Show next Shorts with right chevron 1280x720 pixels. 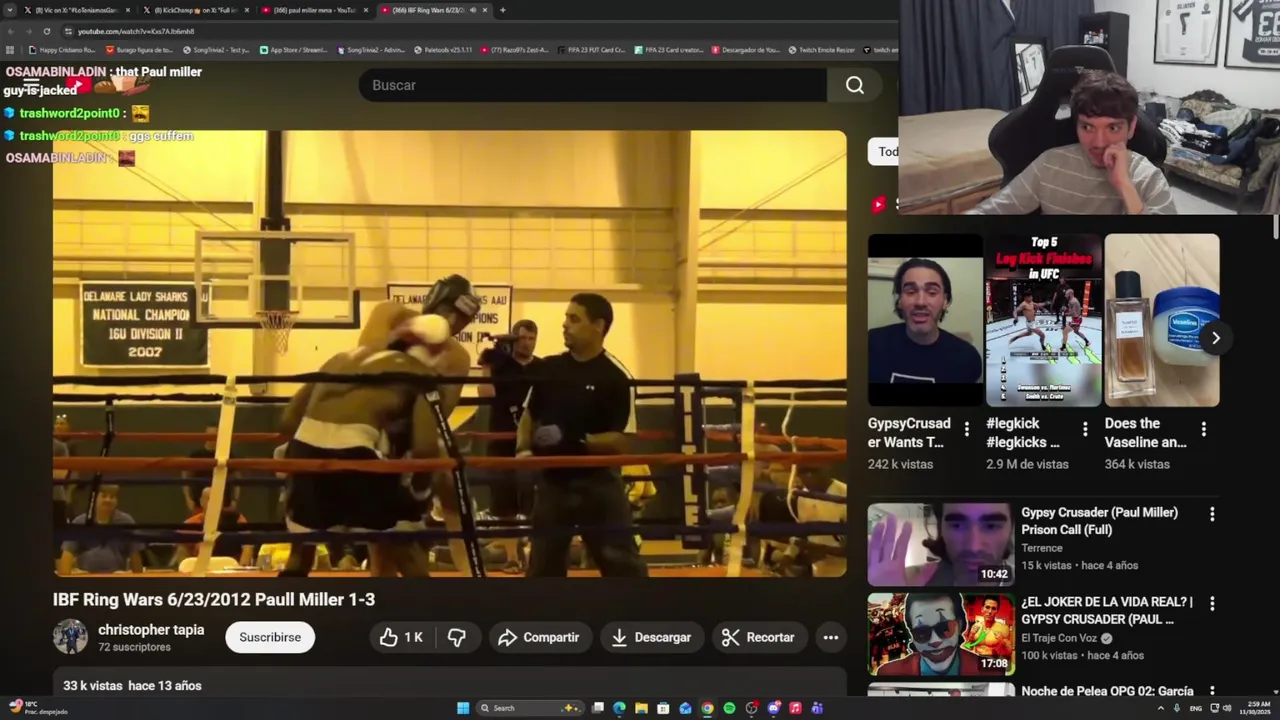[1215, 338]
